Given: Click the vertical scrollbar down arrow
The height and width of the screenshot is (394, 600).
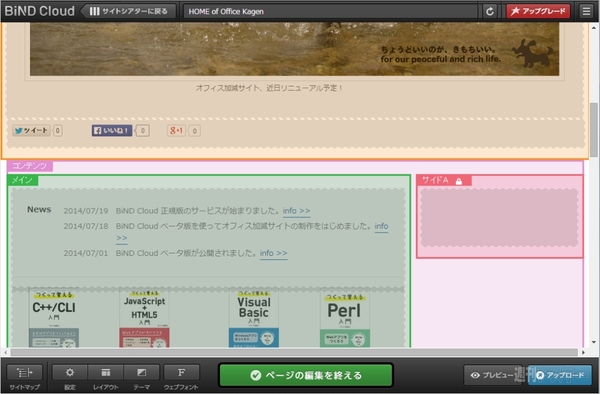Looking at the screenshot, I should pos(593,342).
